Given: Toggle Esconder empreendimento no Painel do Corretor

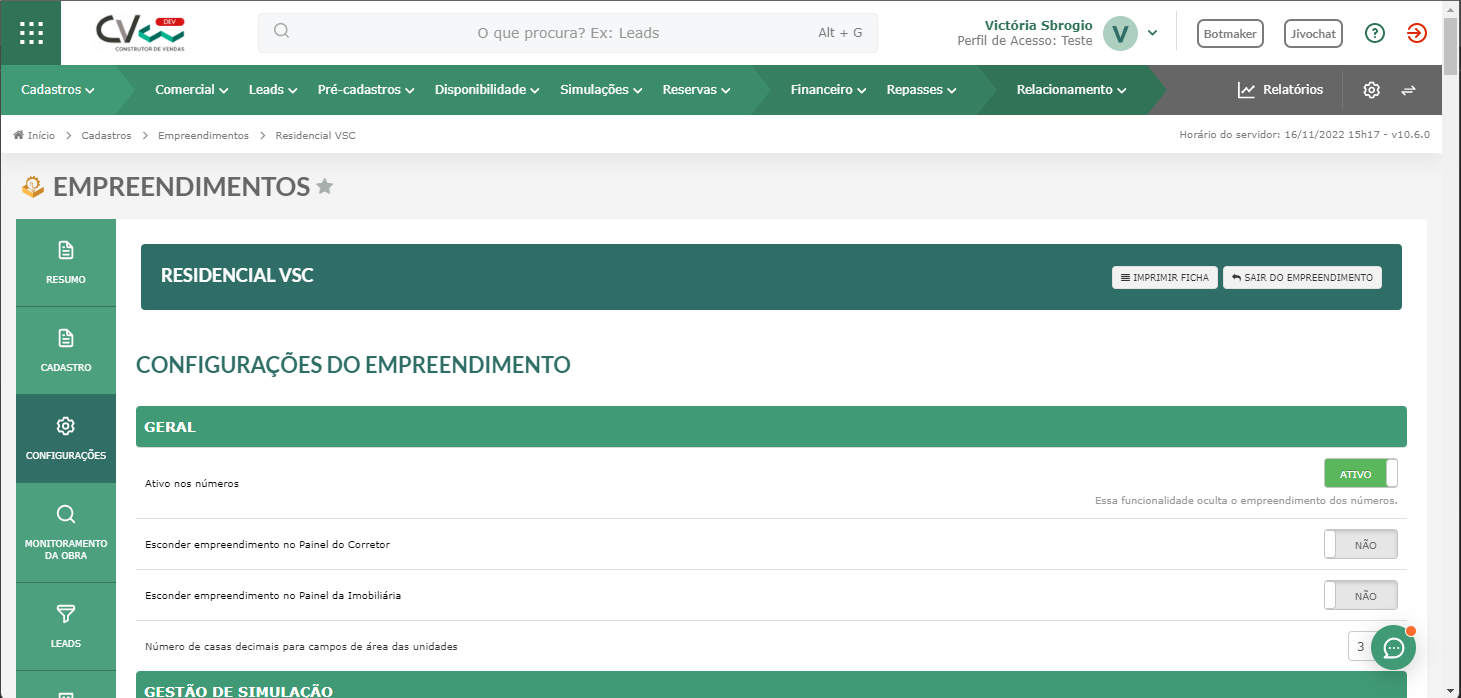Looking at the screenshot, I should (x=1360, y=544).
